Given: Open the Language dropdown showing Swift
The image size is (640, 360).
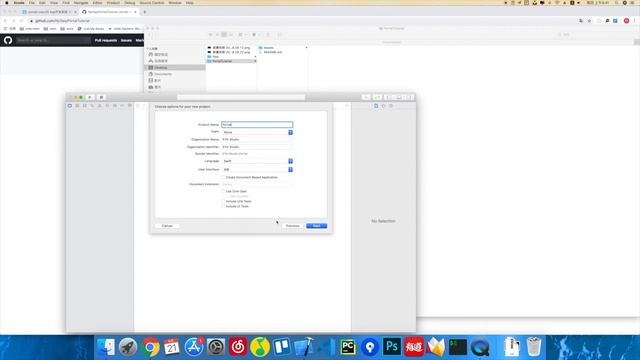Looking at the screenshot, I should (x=257, y=161).
